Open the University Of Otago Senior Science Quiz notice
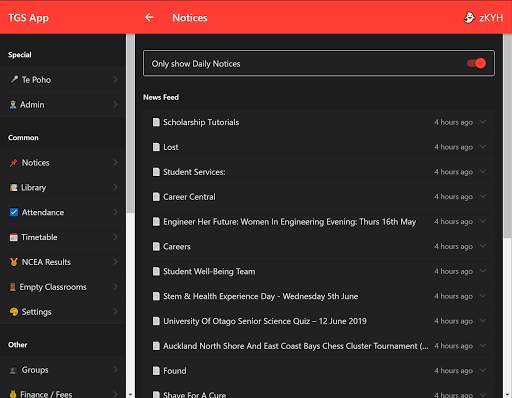 pos(319,321)
